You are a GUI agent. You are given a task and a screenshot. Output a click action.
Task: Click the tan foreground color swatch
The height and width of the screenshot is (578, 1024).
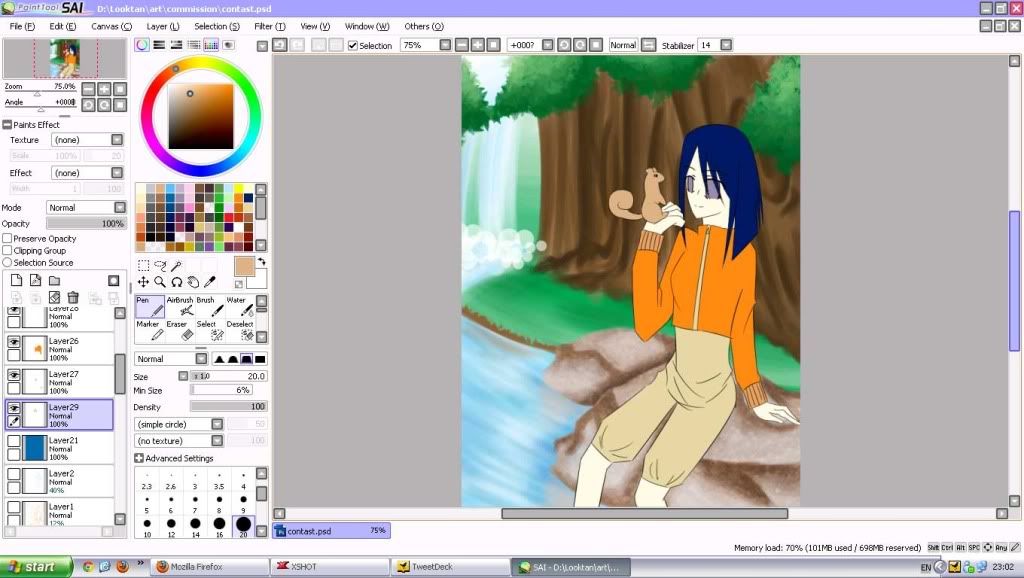(244, 266)
